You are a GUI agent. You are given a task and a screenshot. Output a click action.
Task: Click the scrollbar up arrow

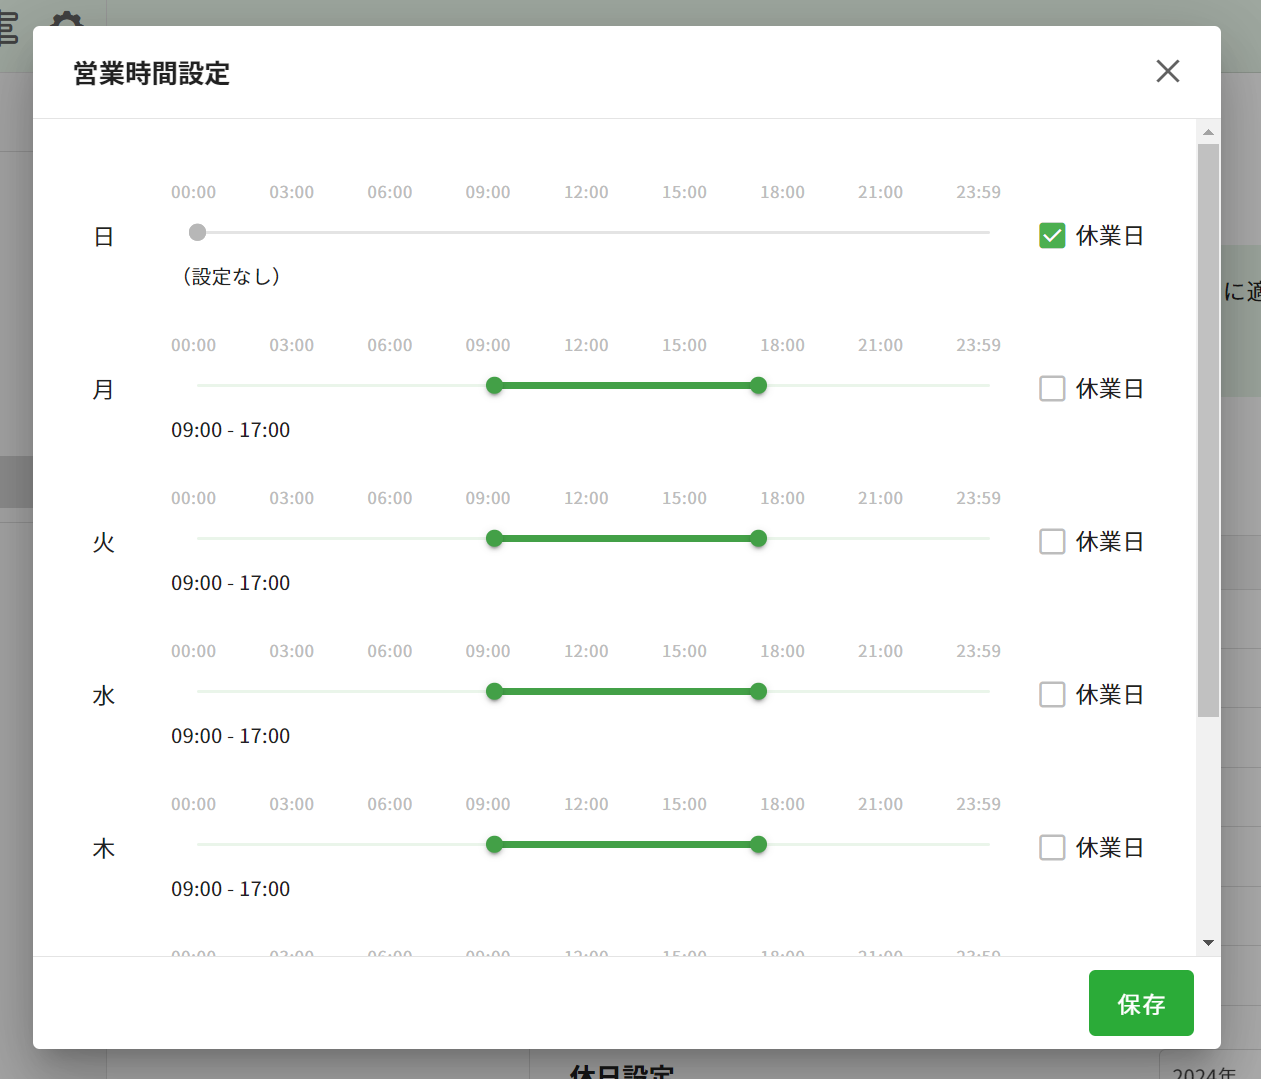[x=1208, y=132]
